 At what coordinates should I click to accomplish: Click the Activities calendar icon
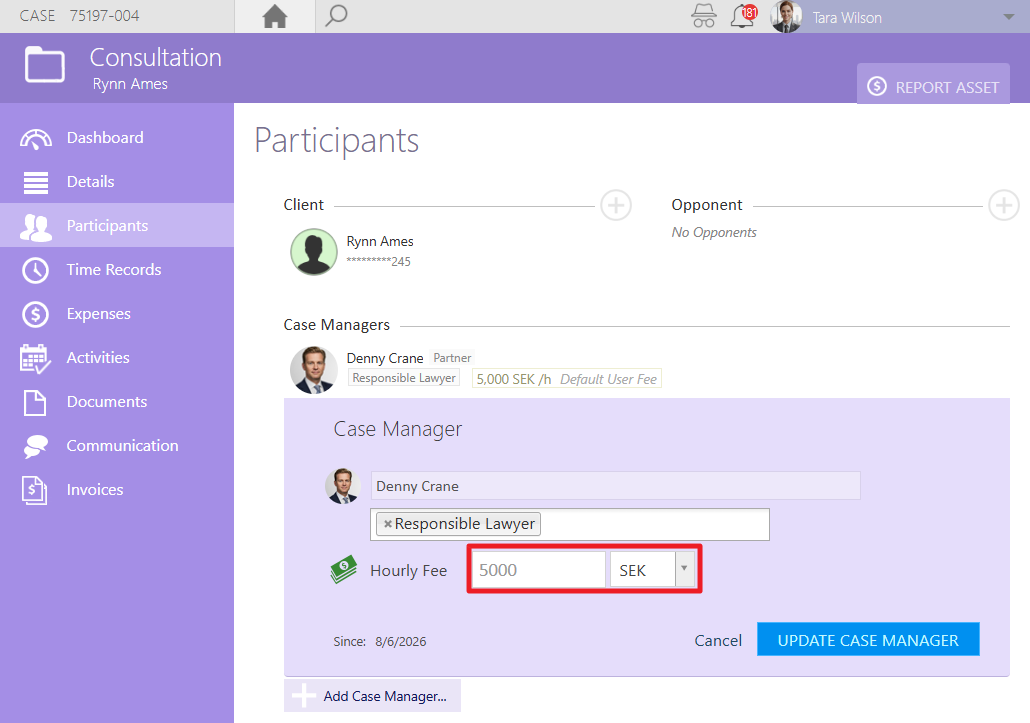35,359
